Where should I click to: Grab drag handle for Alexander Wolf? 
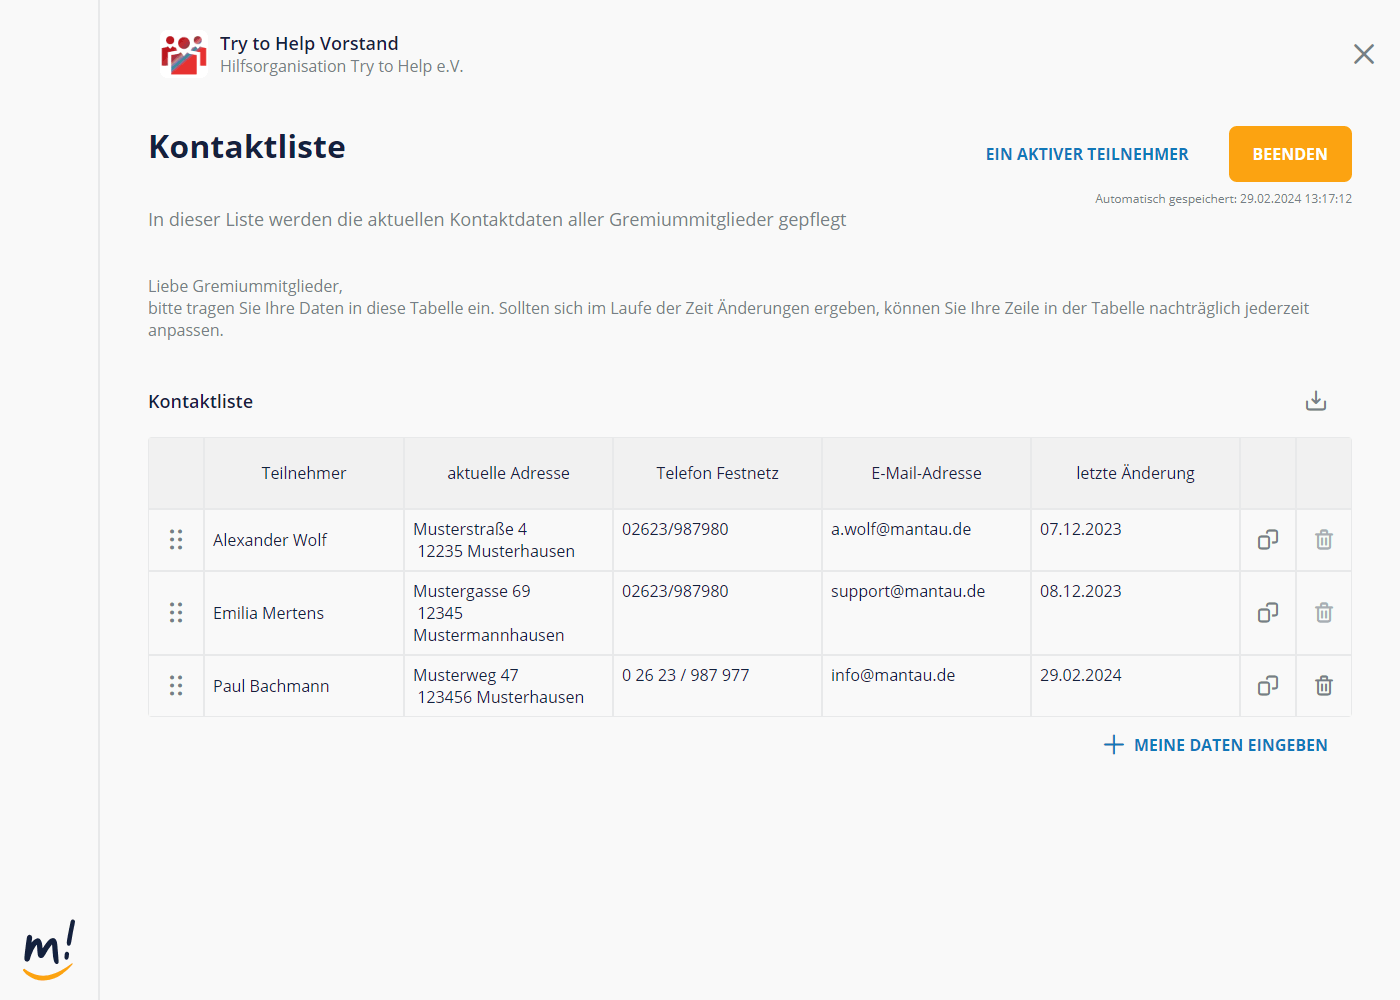176,540
